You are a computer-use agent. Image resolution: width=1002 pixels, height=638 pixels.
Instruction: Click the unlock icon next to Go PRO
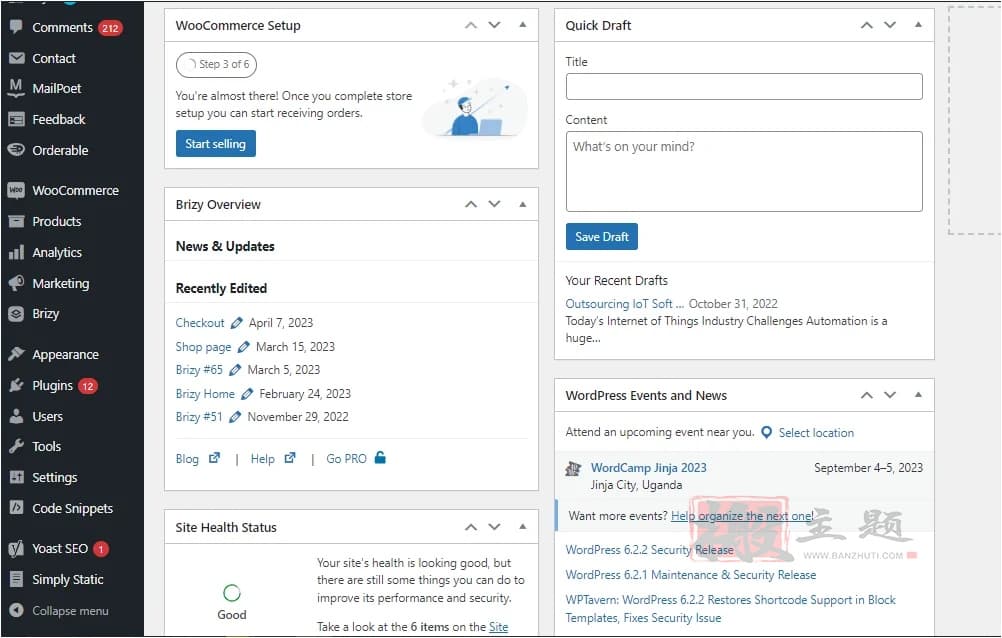click(380, 457)
